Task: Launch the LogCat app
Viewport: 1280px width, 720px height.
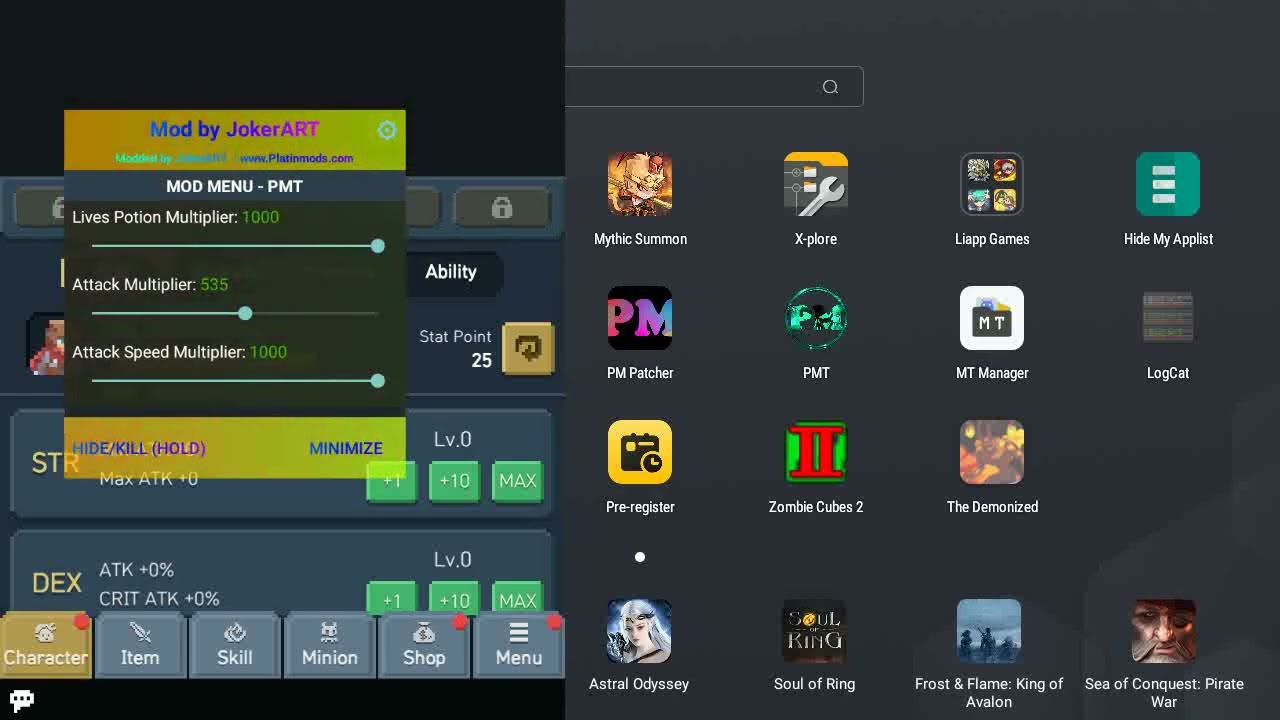Action: pyautogui.click(x=1168, y=318)
